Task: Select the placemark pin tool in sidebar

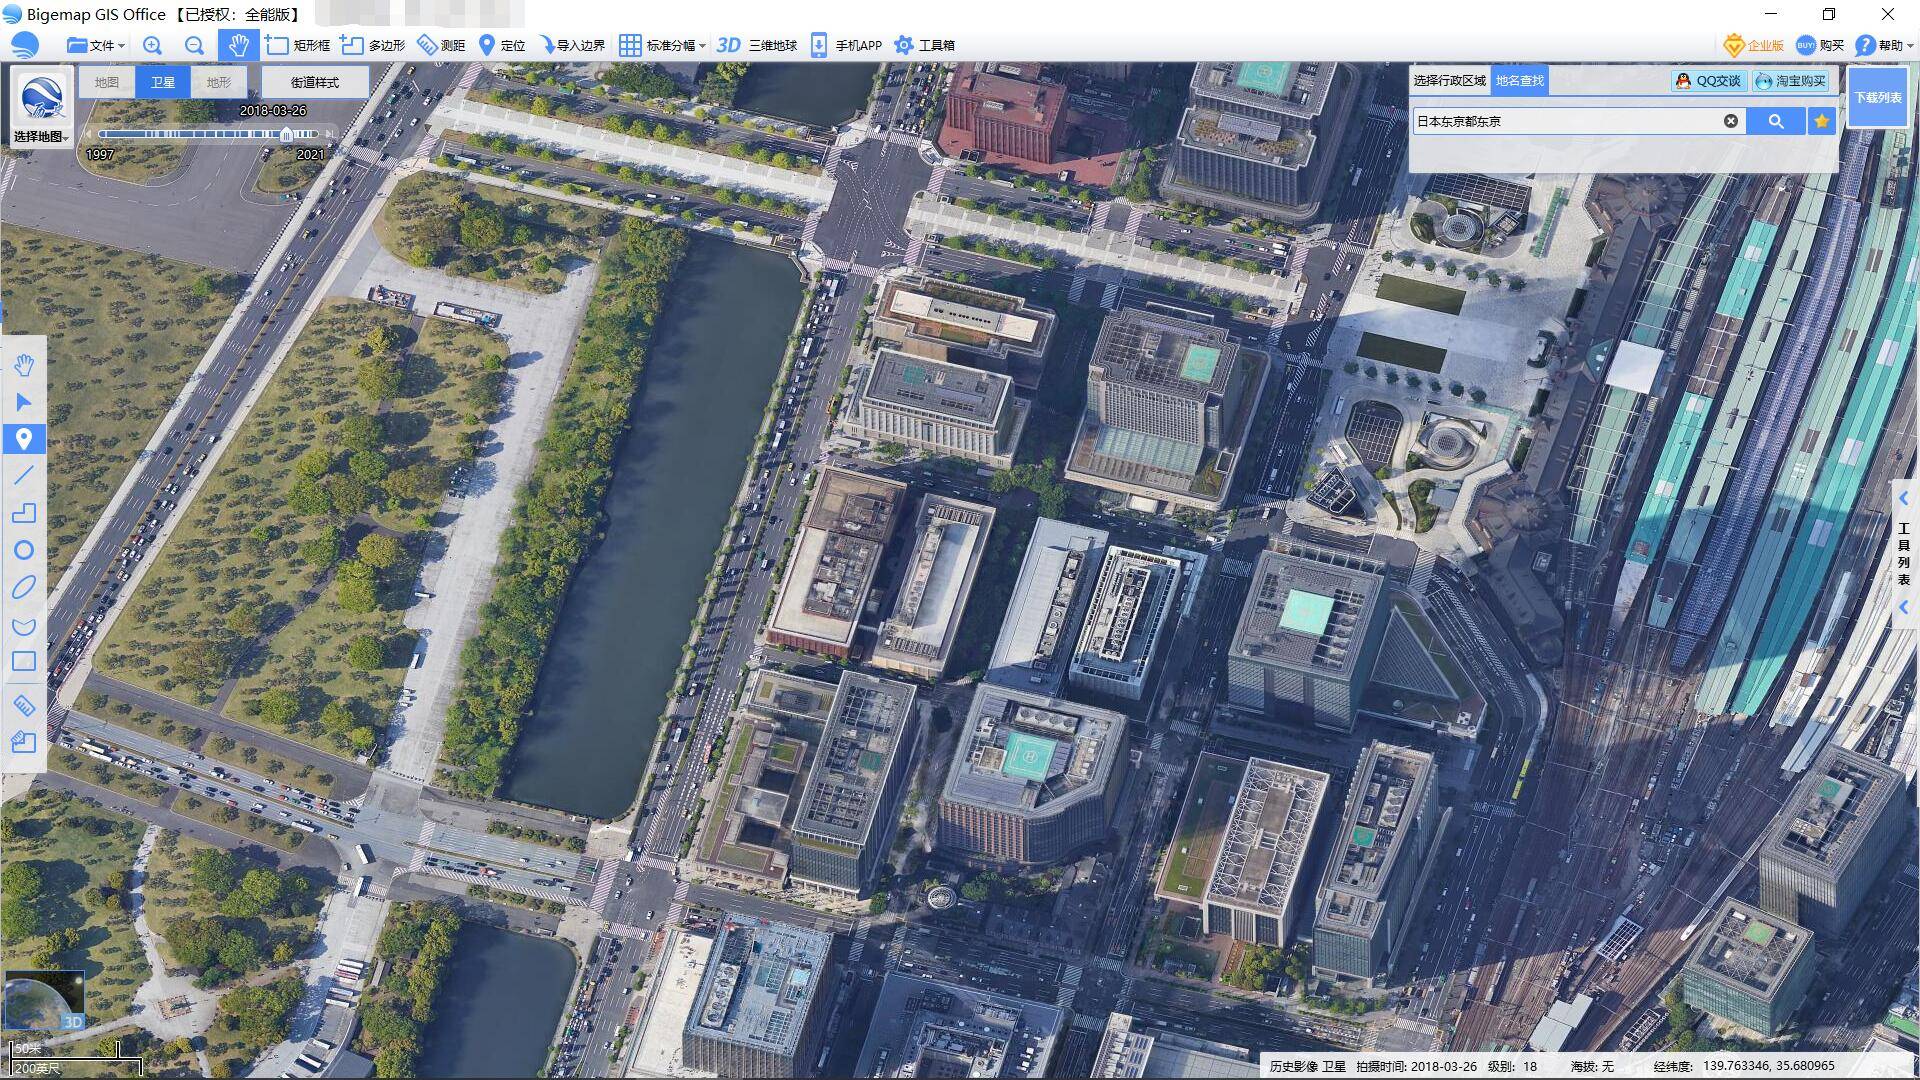Action: (24, 439)
